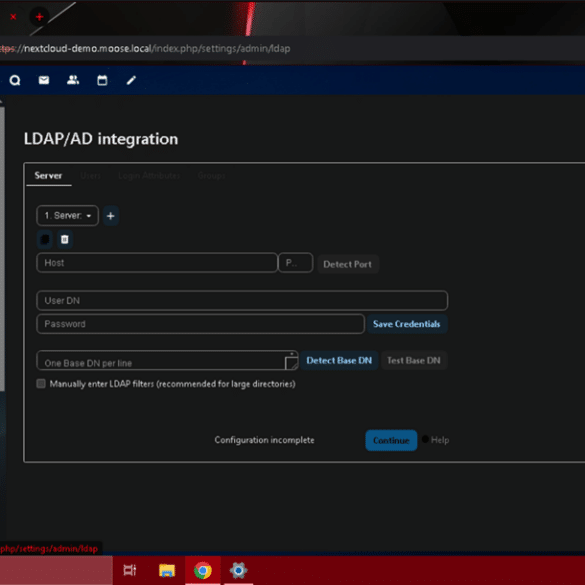This screenshot has width=585, height=585.
Task: Click the page vertical scrollbar
Action: click(2, 249)
